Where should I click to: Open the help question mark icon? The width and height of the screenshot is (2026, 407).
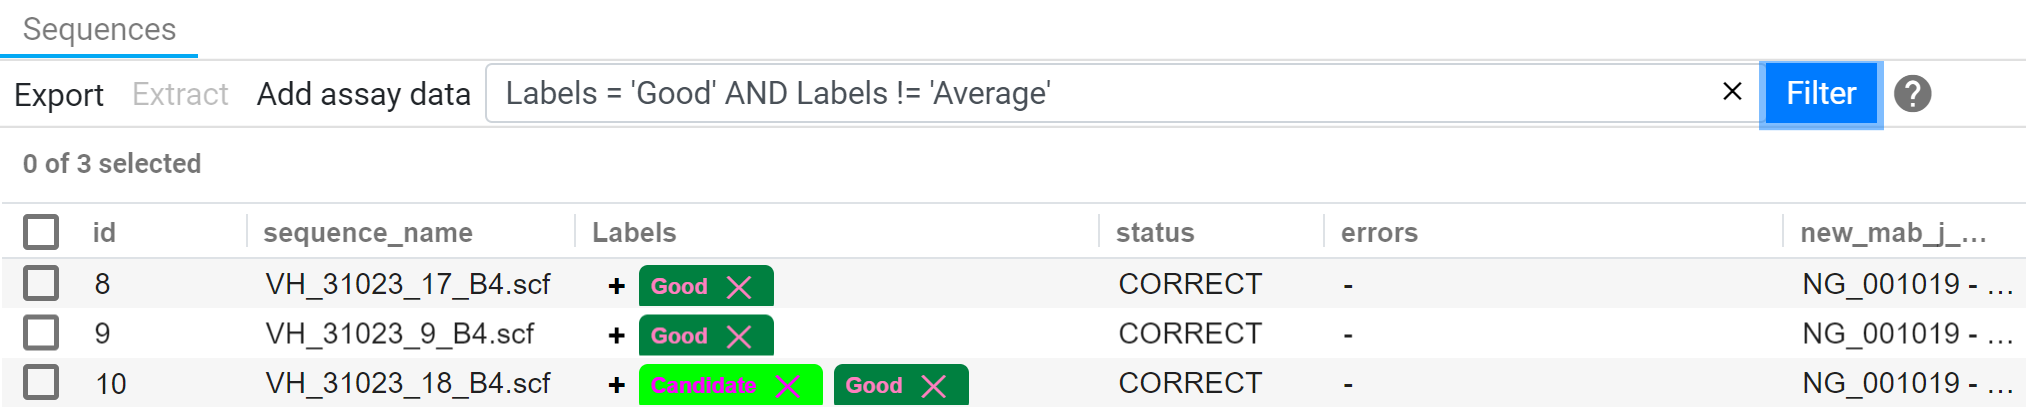coord(1912,94)
